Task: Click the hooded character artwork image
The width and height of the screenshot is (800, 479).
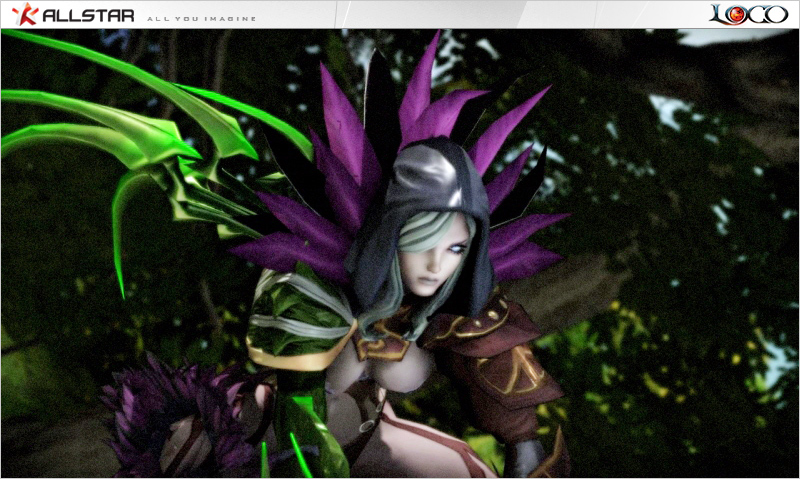Action: click(399, 253)
